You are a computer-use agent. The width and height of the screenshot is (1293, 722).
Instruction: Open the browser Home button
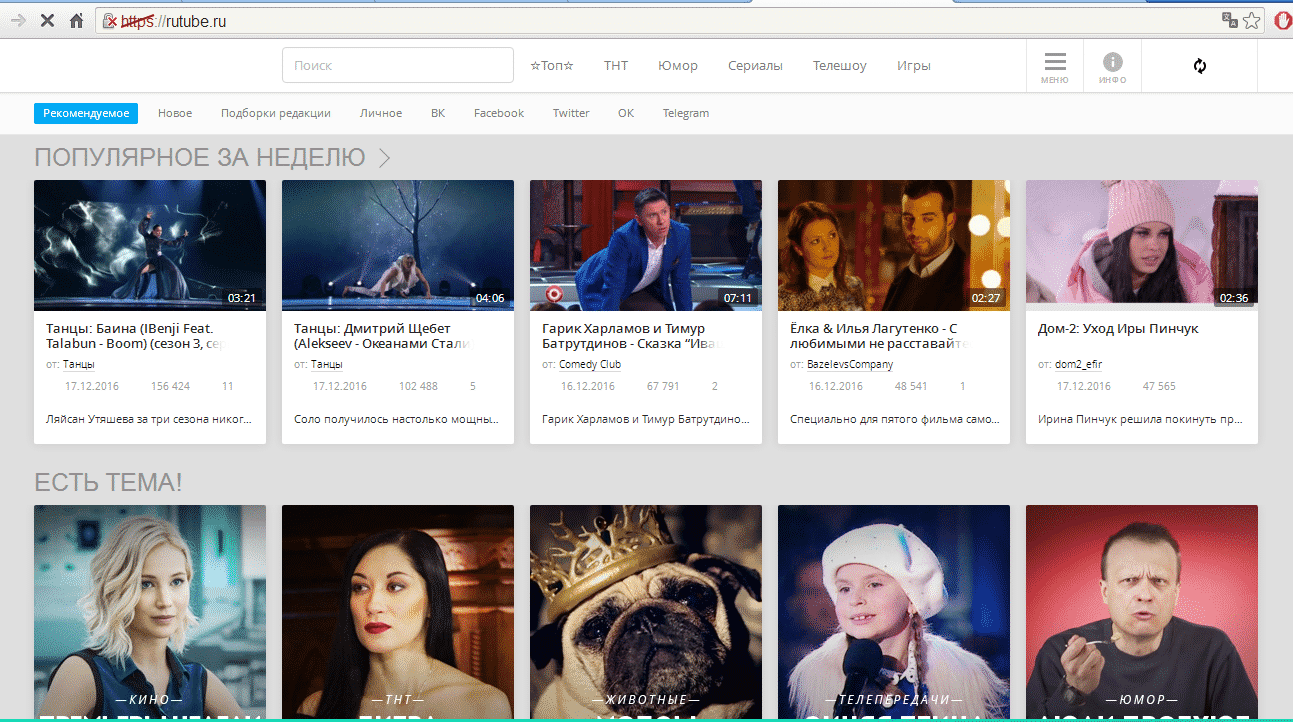(76, 20)
